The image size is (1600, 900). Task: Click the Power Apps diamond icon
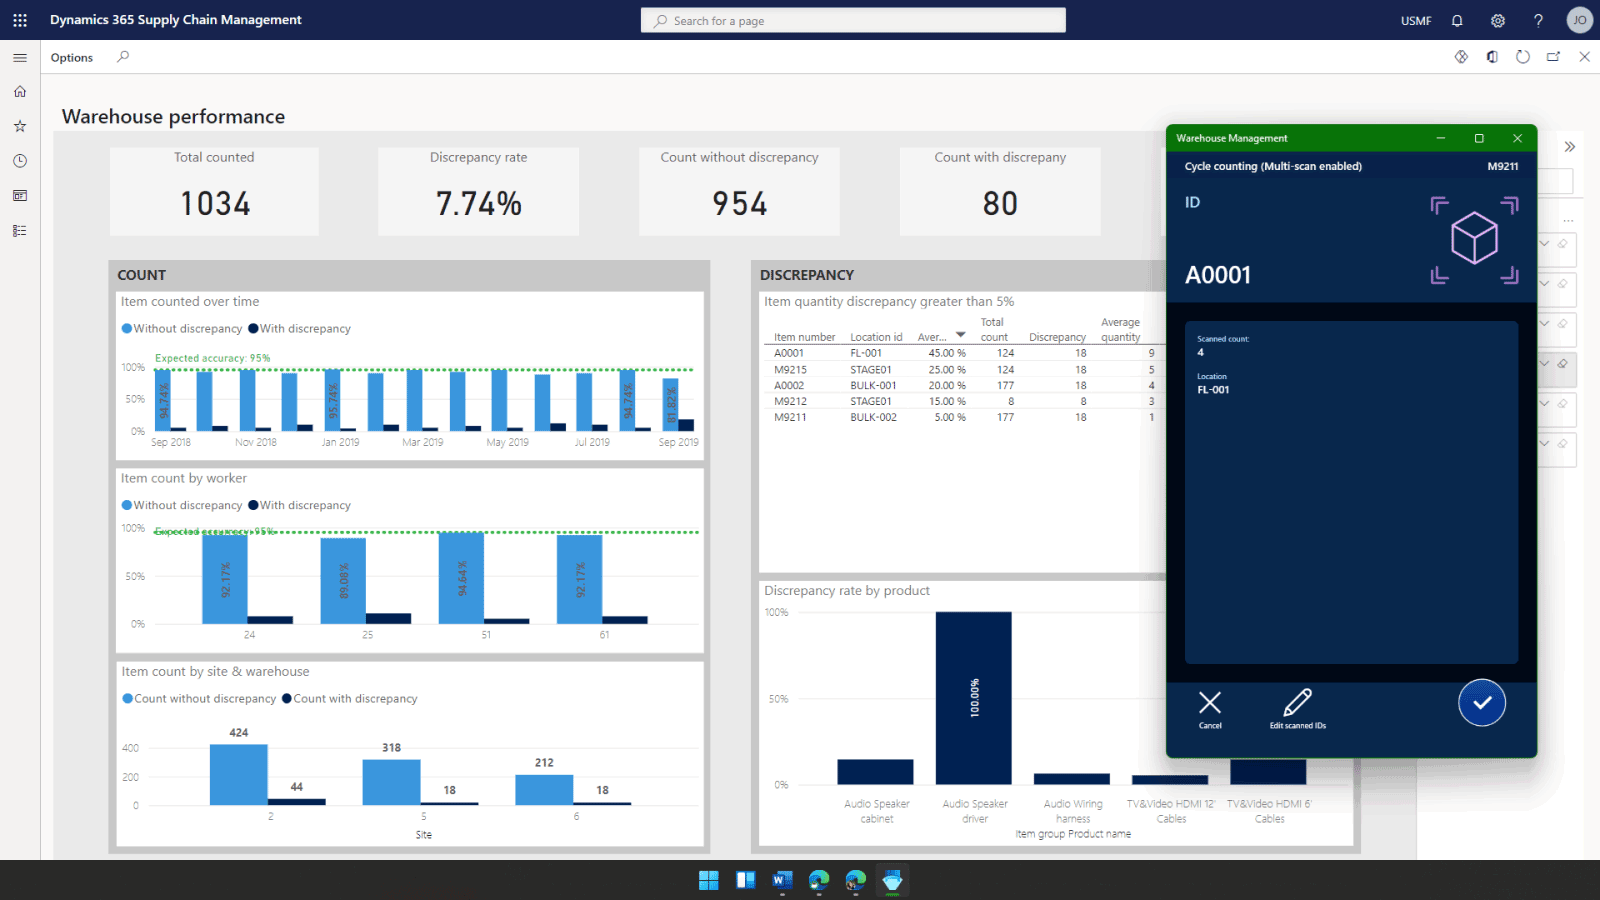click(1461, 57)
